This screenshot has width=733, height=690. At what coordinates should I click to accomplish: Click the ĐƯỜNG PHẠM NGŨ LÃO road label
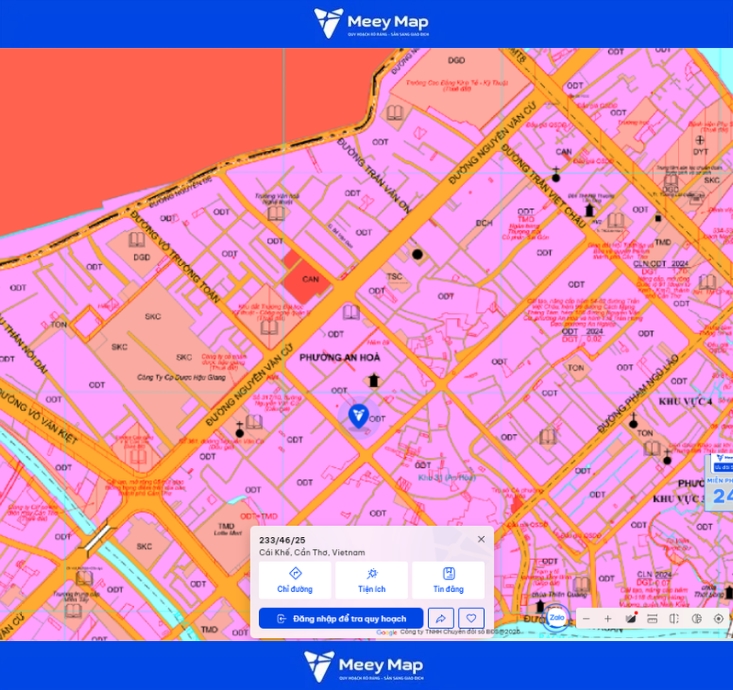tap(638, 394)
